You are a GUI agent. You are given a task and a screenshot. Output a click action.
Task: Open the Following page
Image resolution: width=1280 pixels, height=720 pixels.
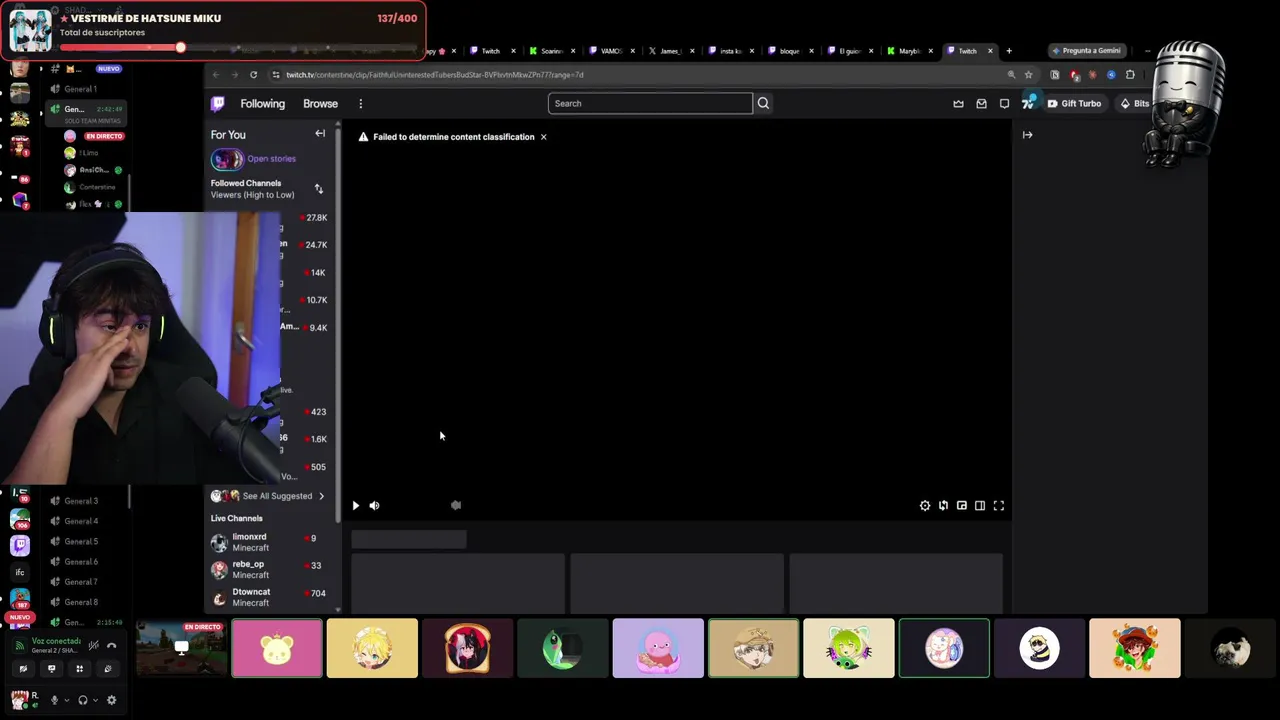click(x=262, y=104)
